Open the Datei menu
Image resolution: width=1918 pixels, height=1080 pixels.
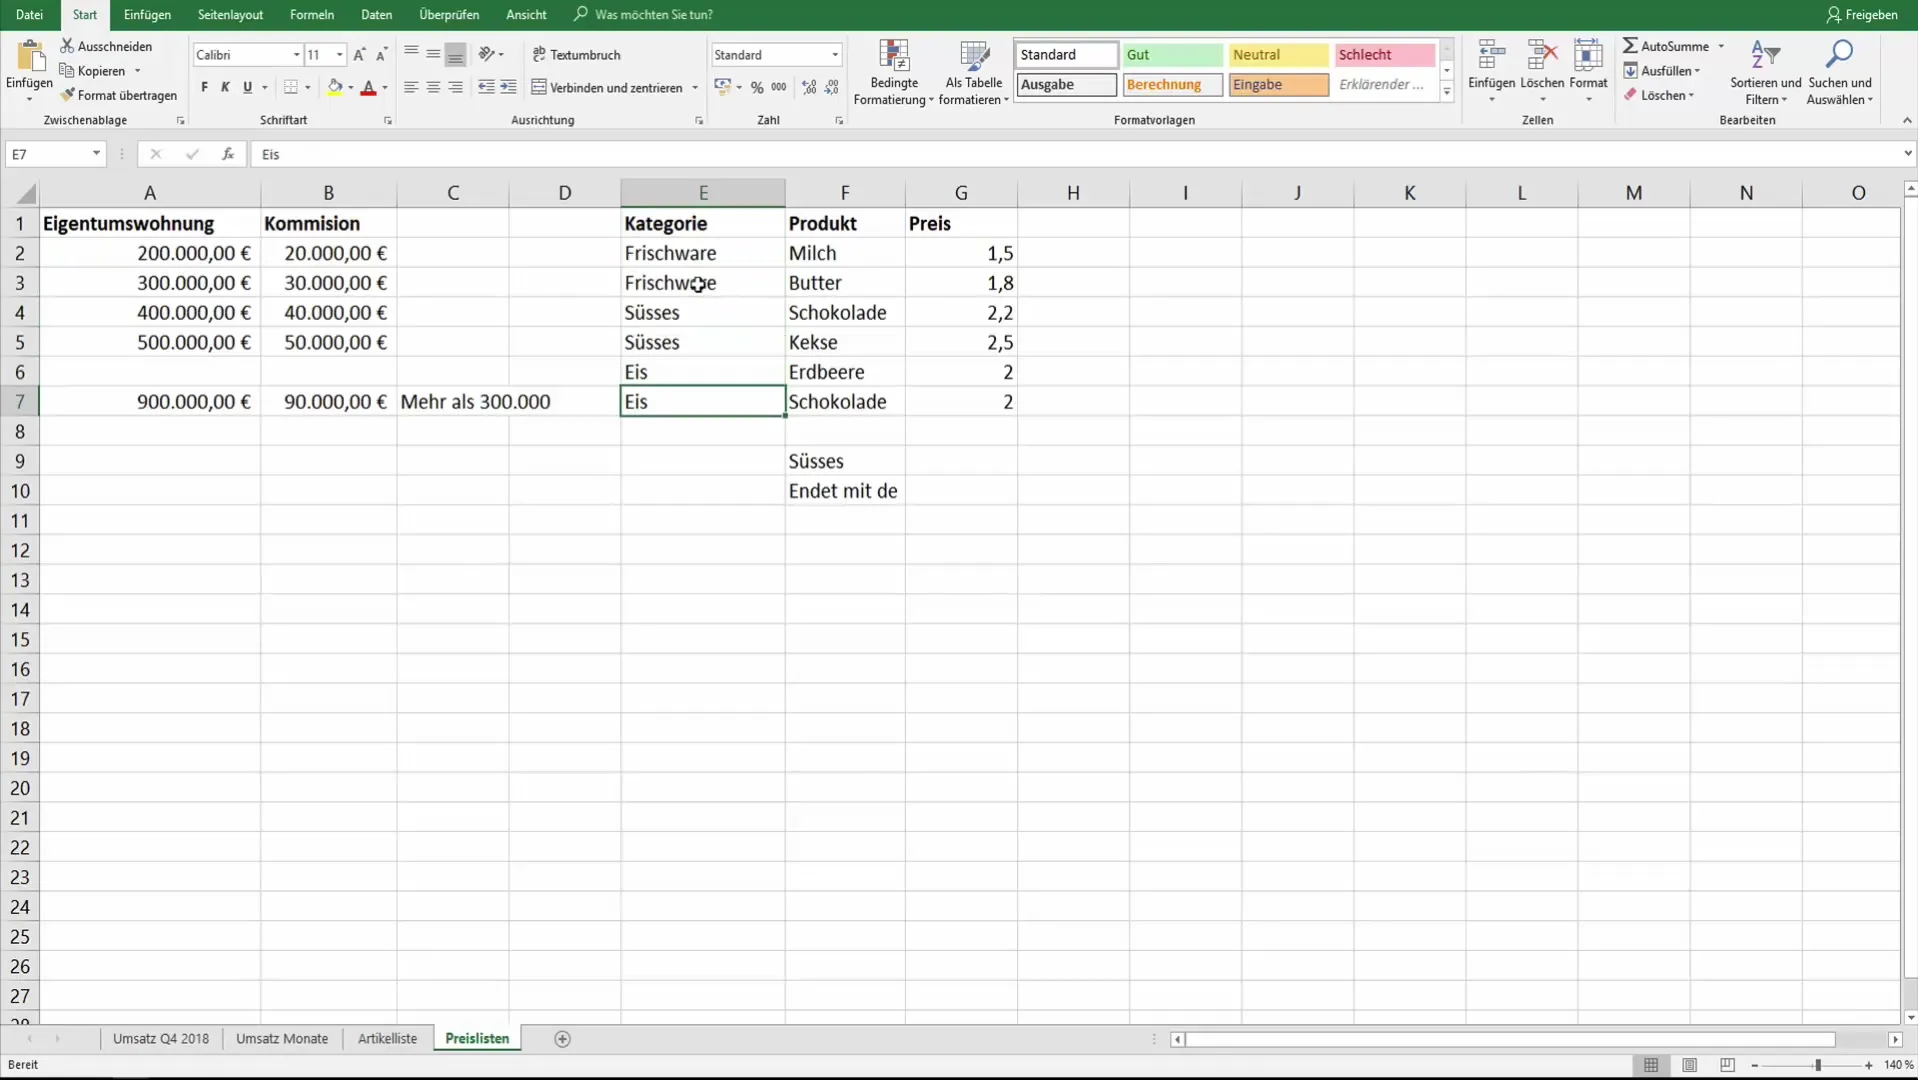29,15
